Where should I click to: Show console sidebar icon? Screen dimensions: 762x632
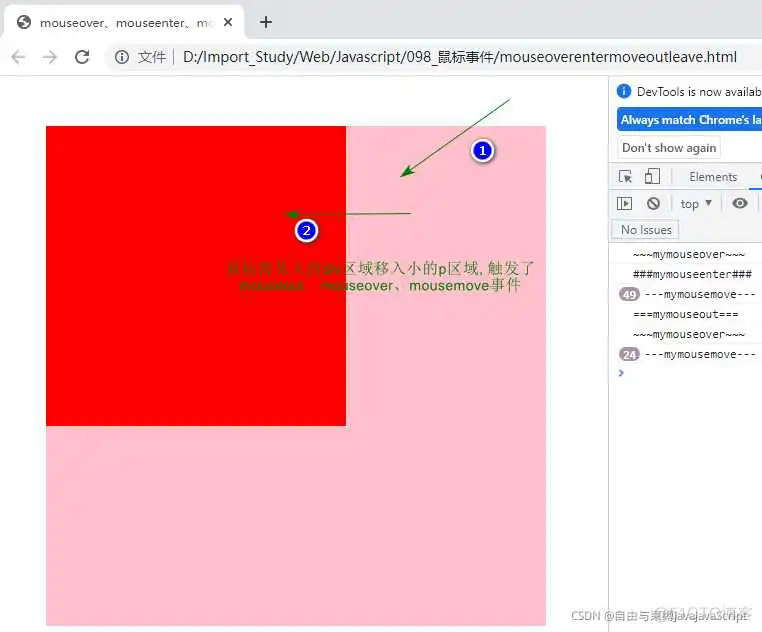[x=624, y=203]
